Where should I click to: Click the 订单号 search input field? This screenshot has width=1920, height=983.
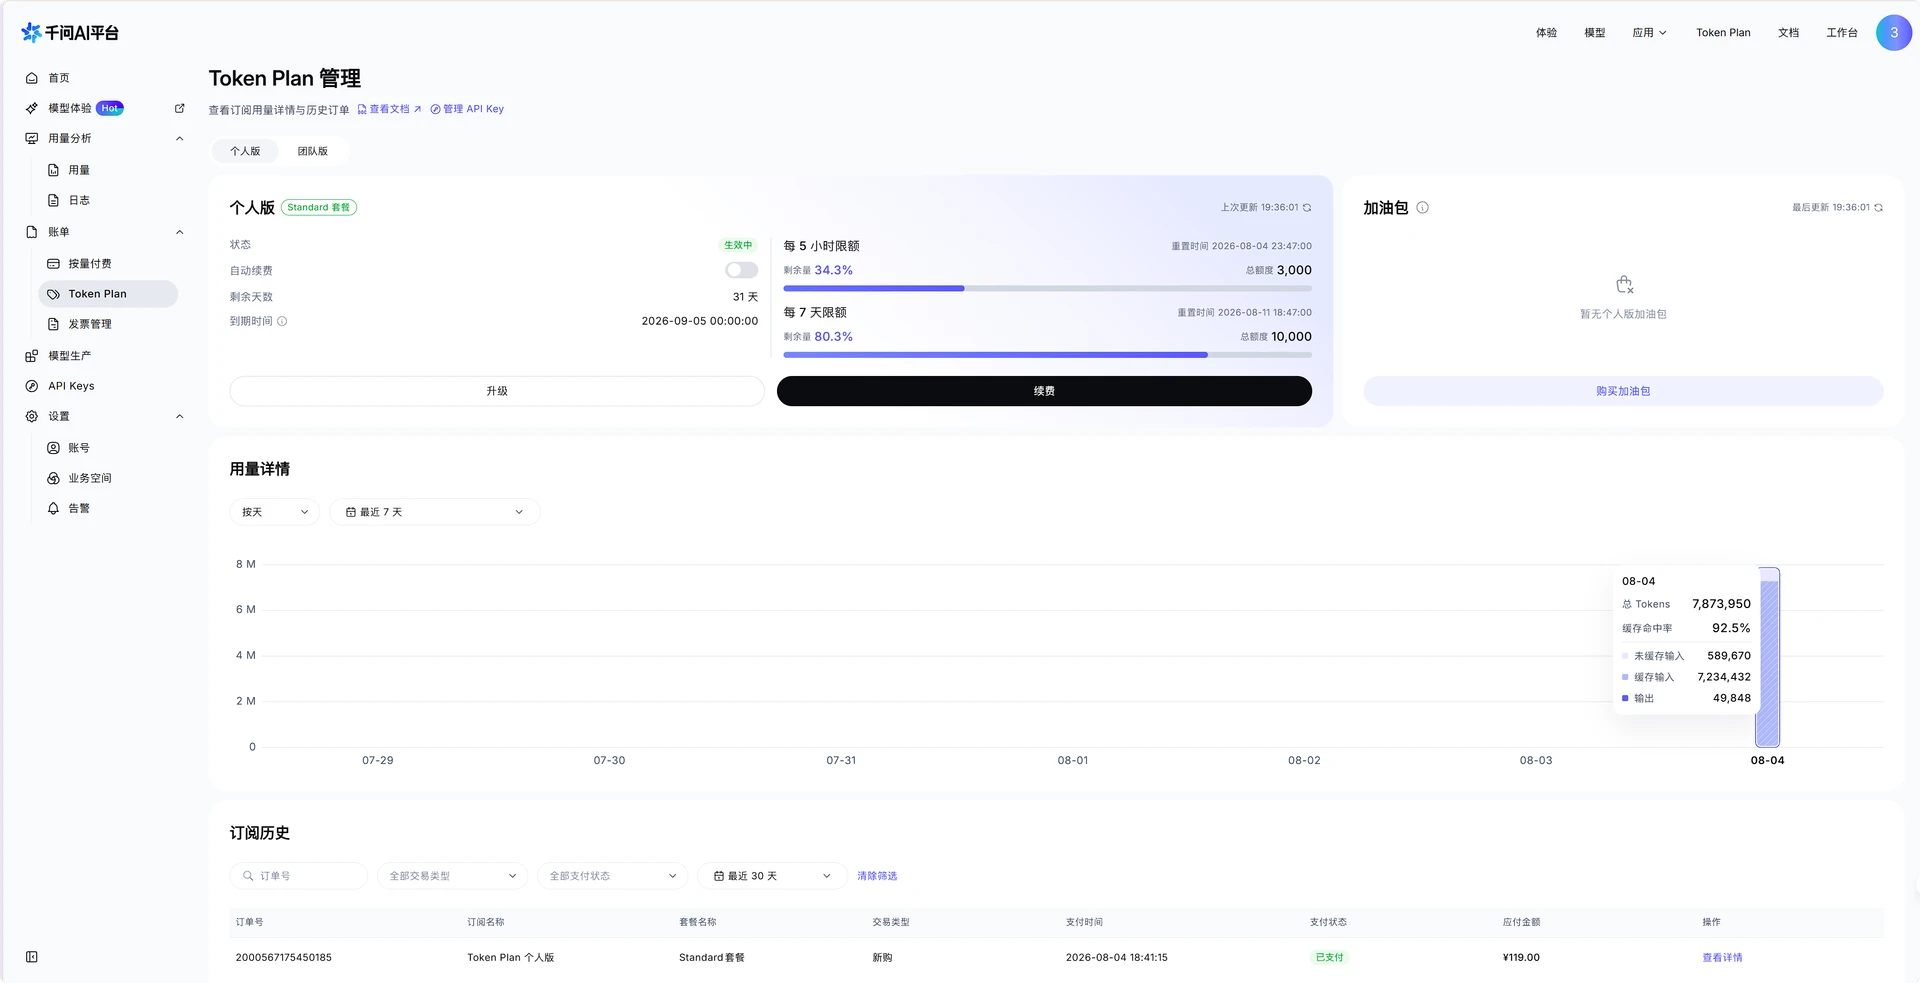click(299, 876)
